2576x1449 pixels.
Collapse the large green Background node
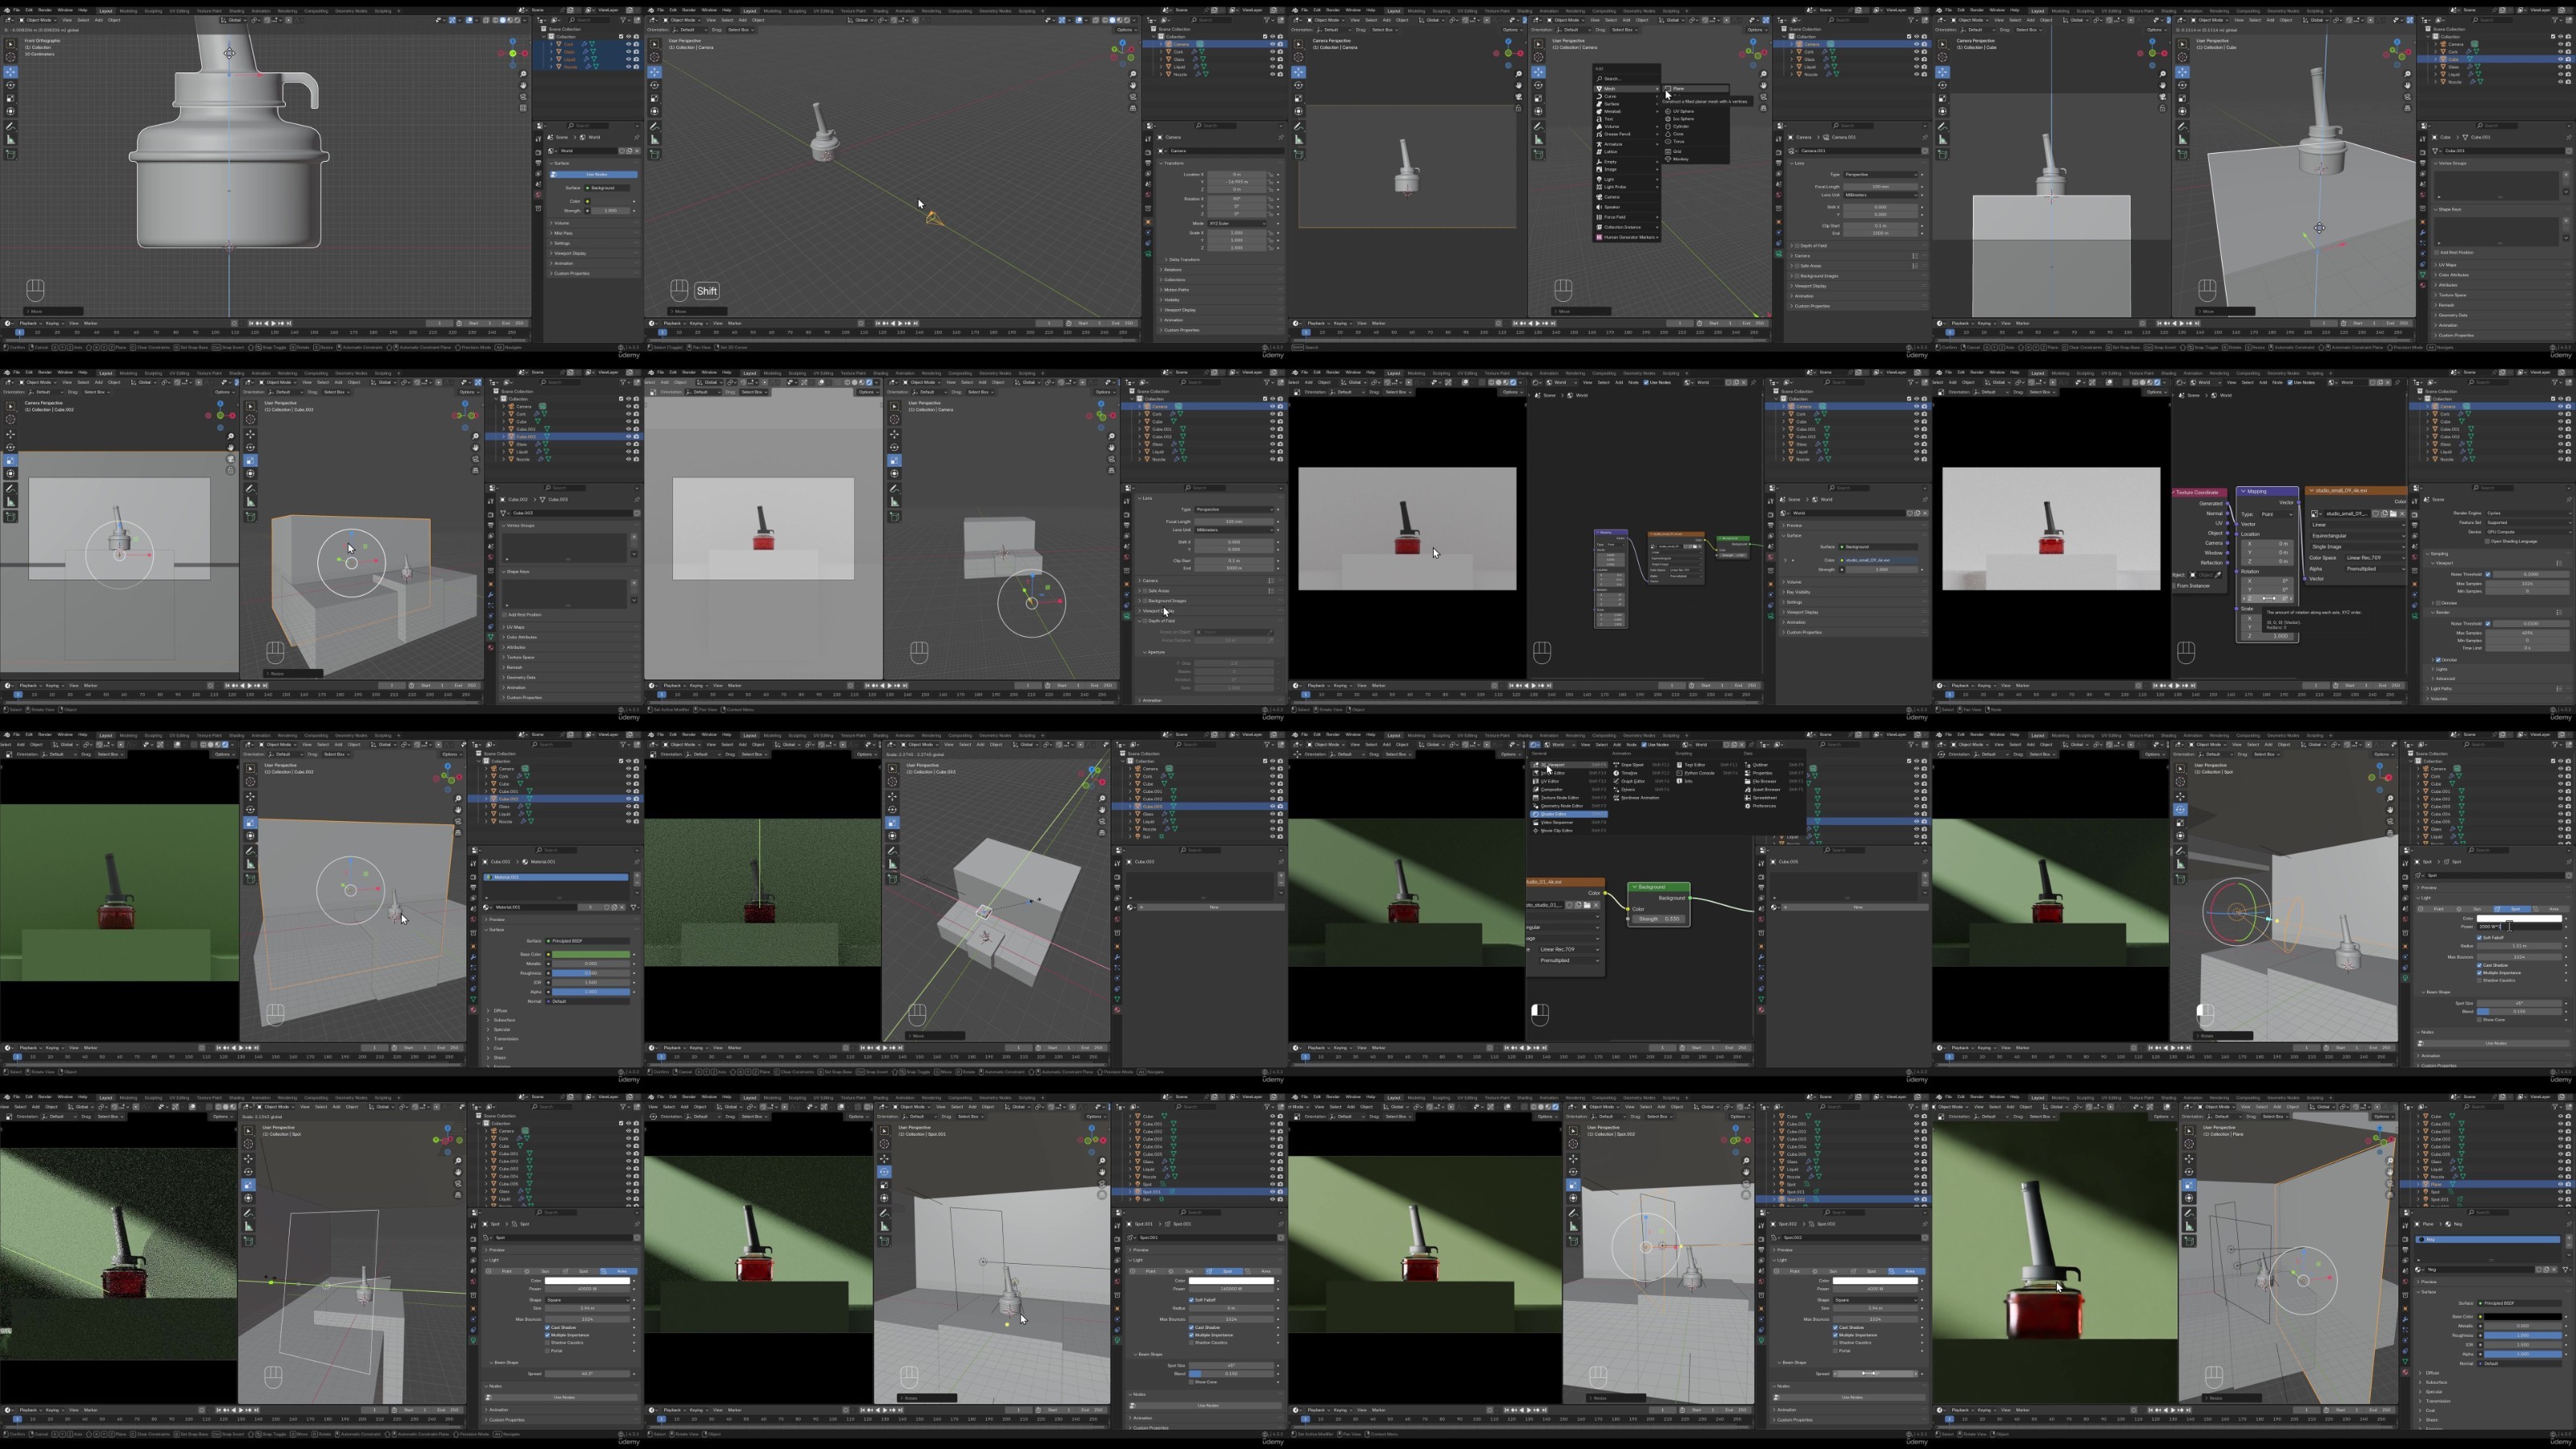(1635, 887)
